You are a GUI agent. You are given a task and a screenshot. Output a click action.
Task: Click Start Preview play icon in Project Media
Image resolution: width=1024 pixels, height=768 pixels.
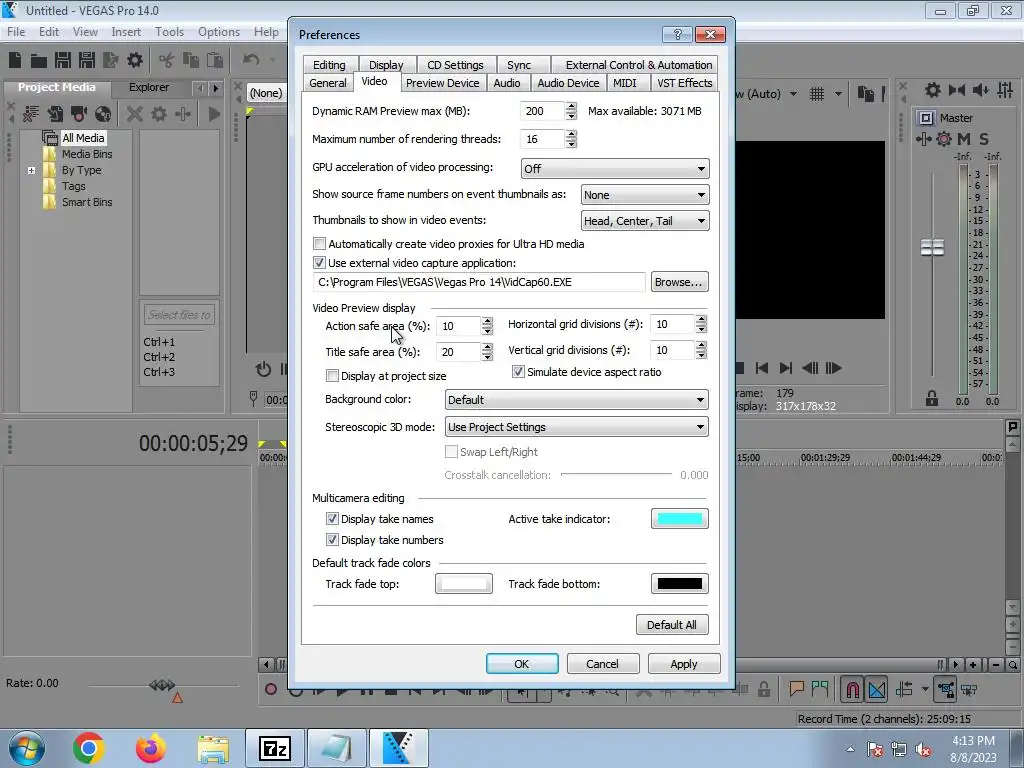pyautogui.click(x=214, y=114)
